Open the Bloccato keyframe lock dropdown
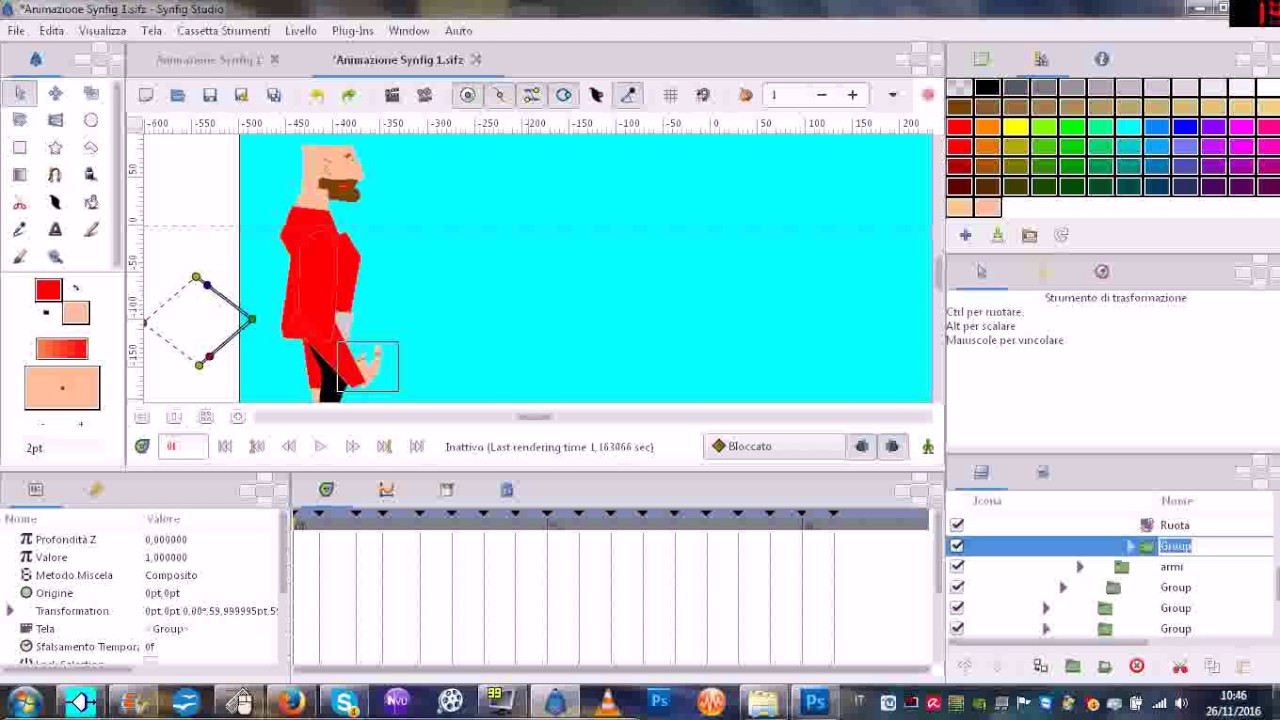Viewport: 1280px width, 720px height. [x=775, y=447]
